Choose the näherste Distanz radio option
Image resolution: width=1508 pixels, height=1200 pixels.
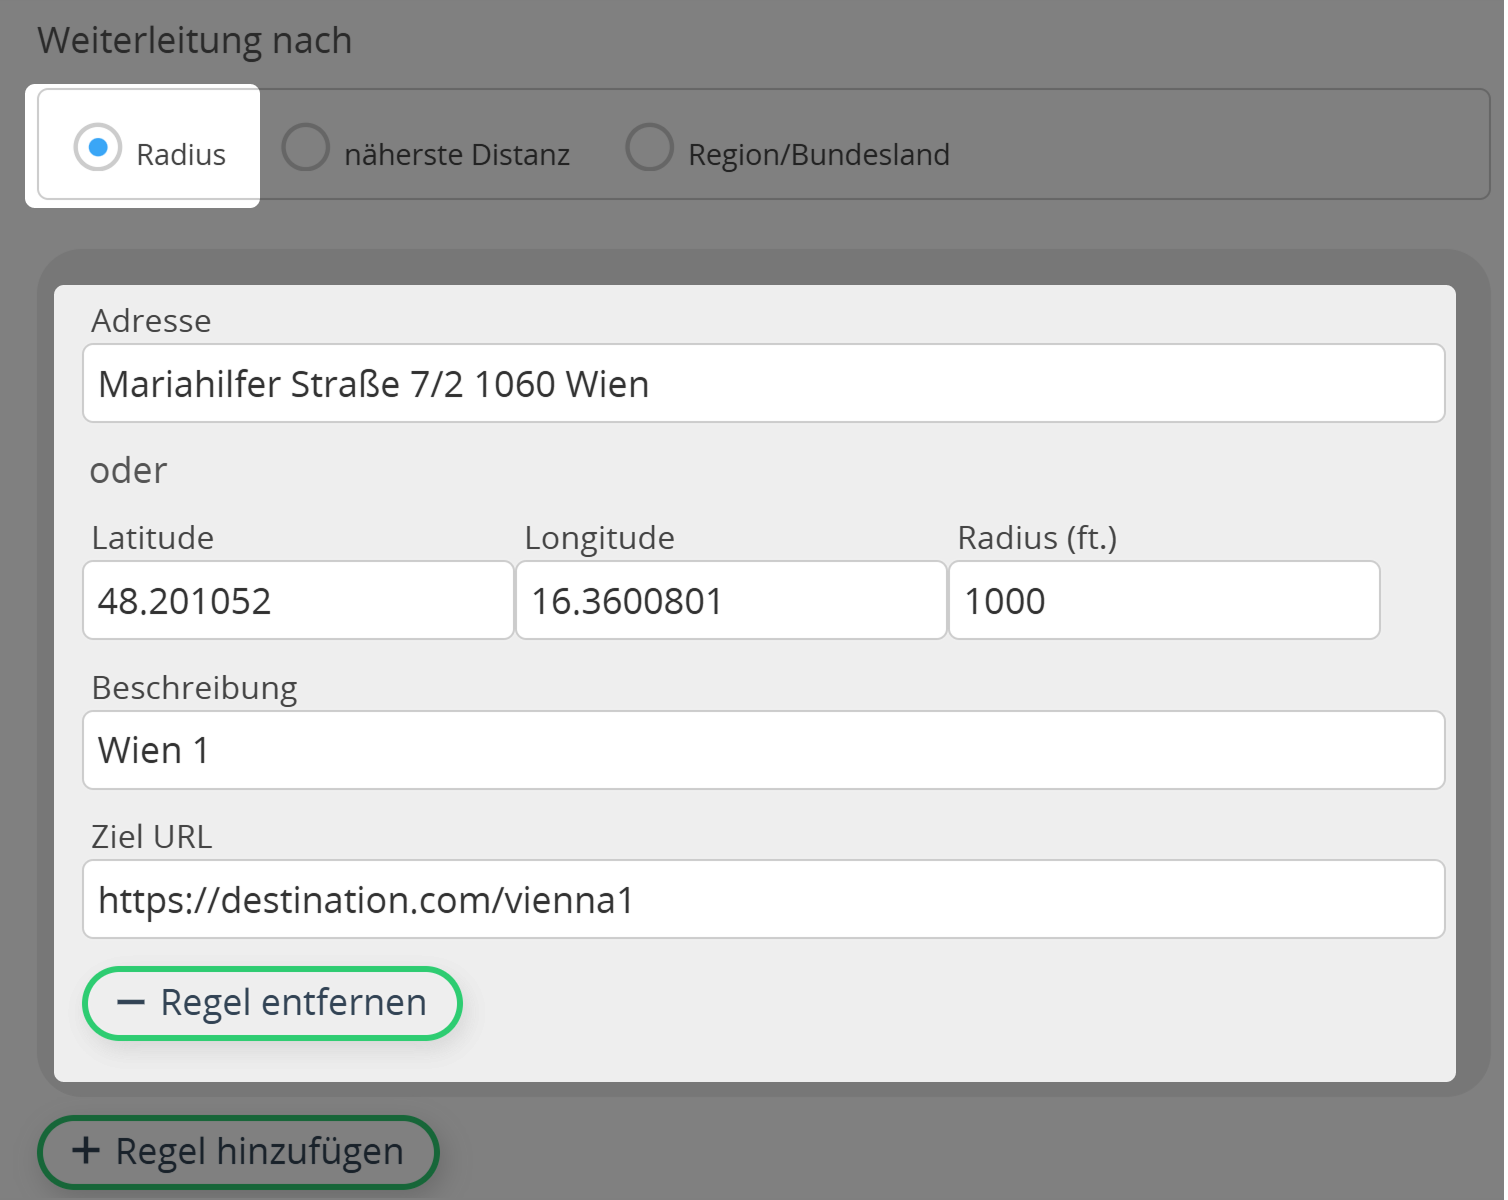tap(306, 148)
